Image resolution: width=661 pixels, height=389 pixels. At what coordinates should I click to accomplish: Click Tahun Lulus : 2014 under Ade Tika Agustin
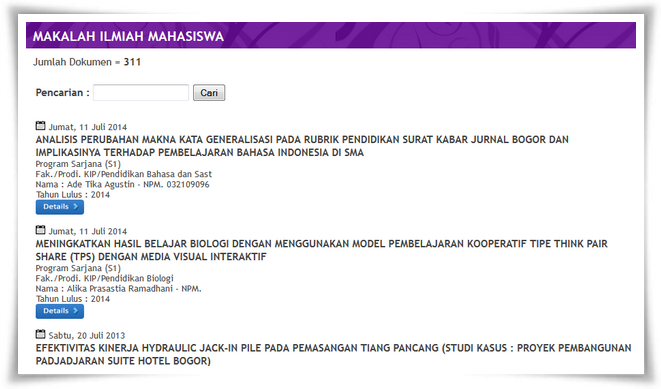[73, 195]
